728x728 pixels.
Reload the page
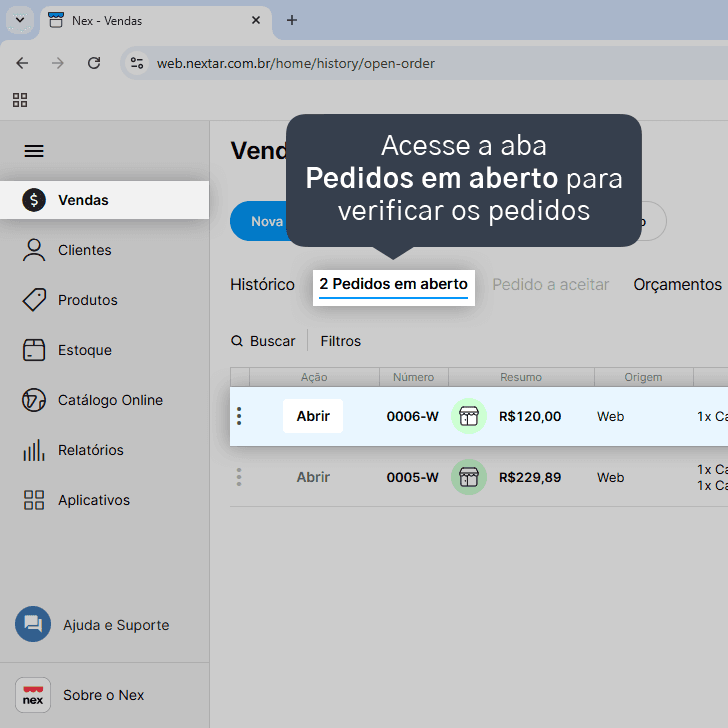point(94,63)
